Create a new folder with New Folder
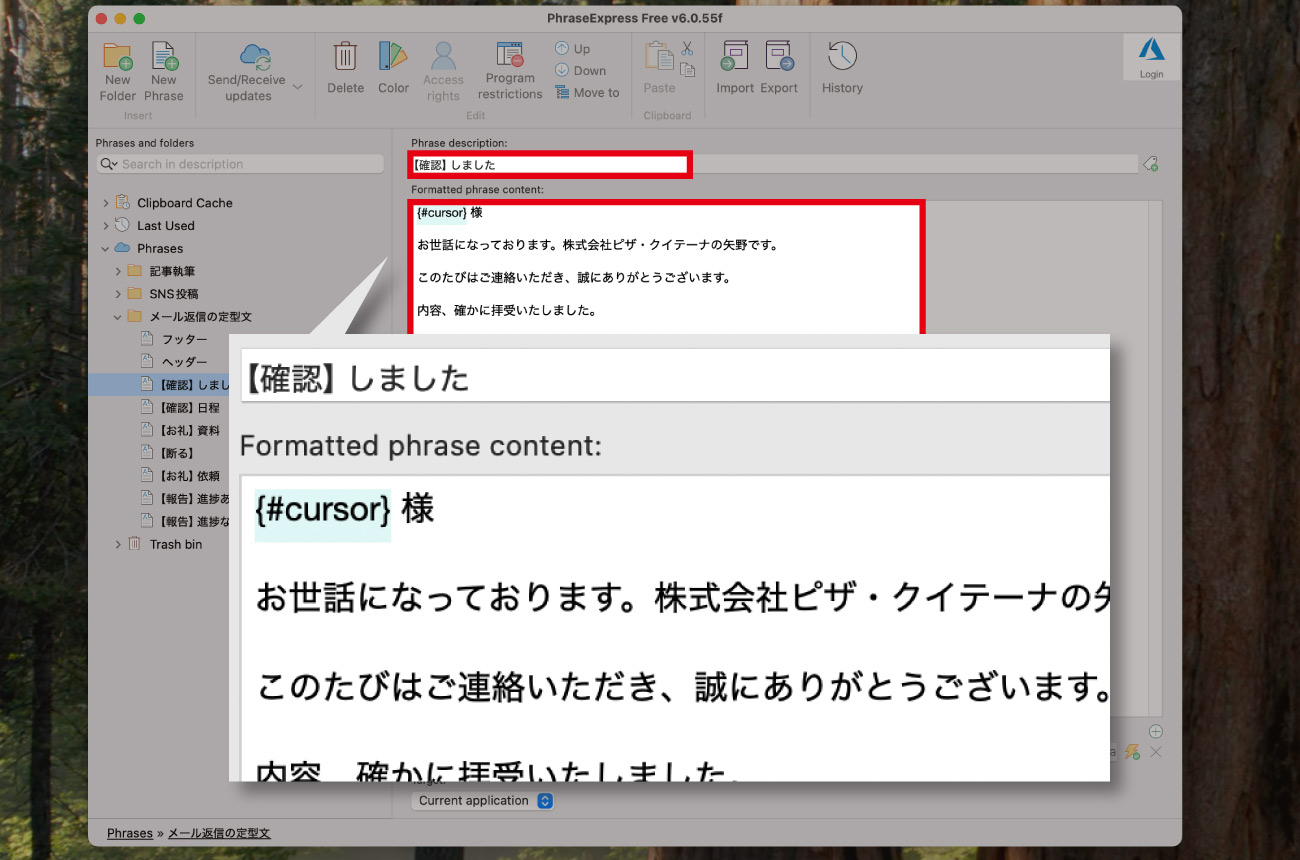 (x=117, y=71)
